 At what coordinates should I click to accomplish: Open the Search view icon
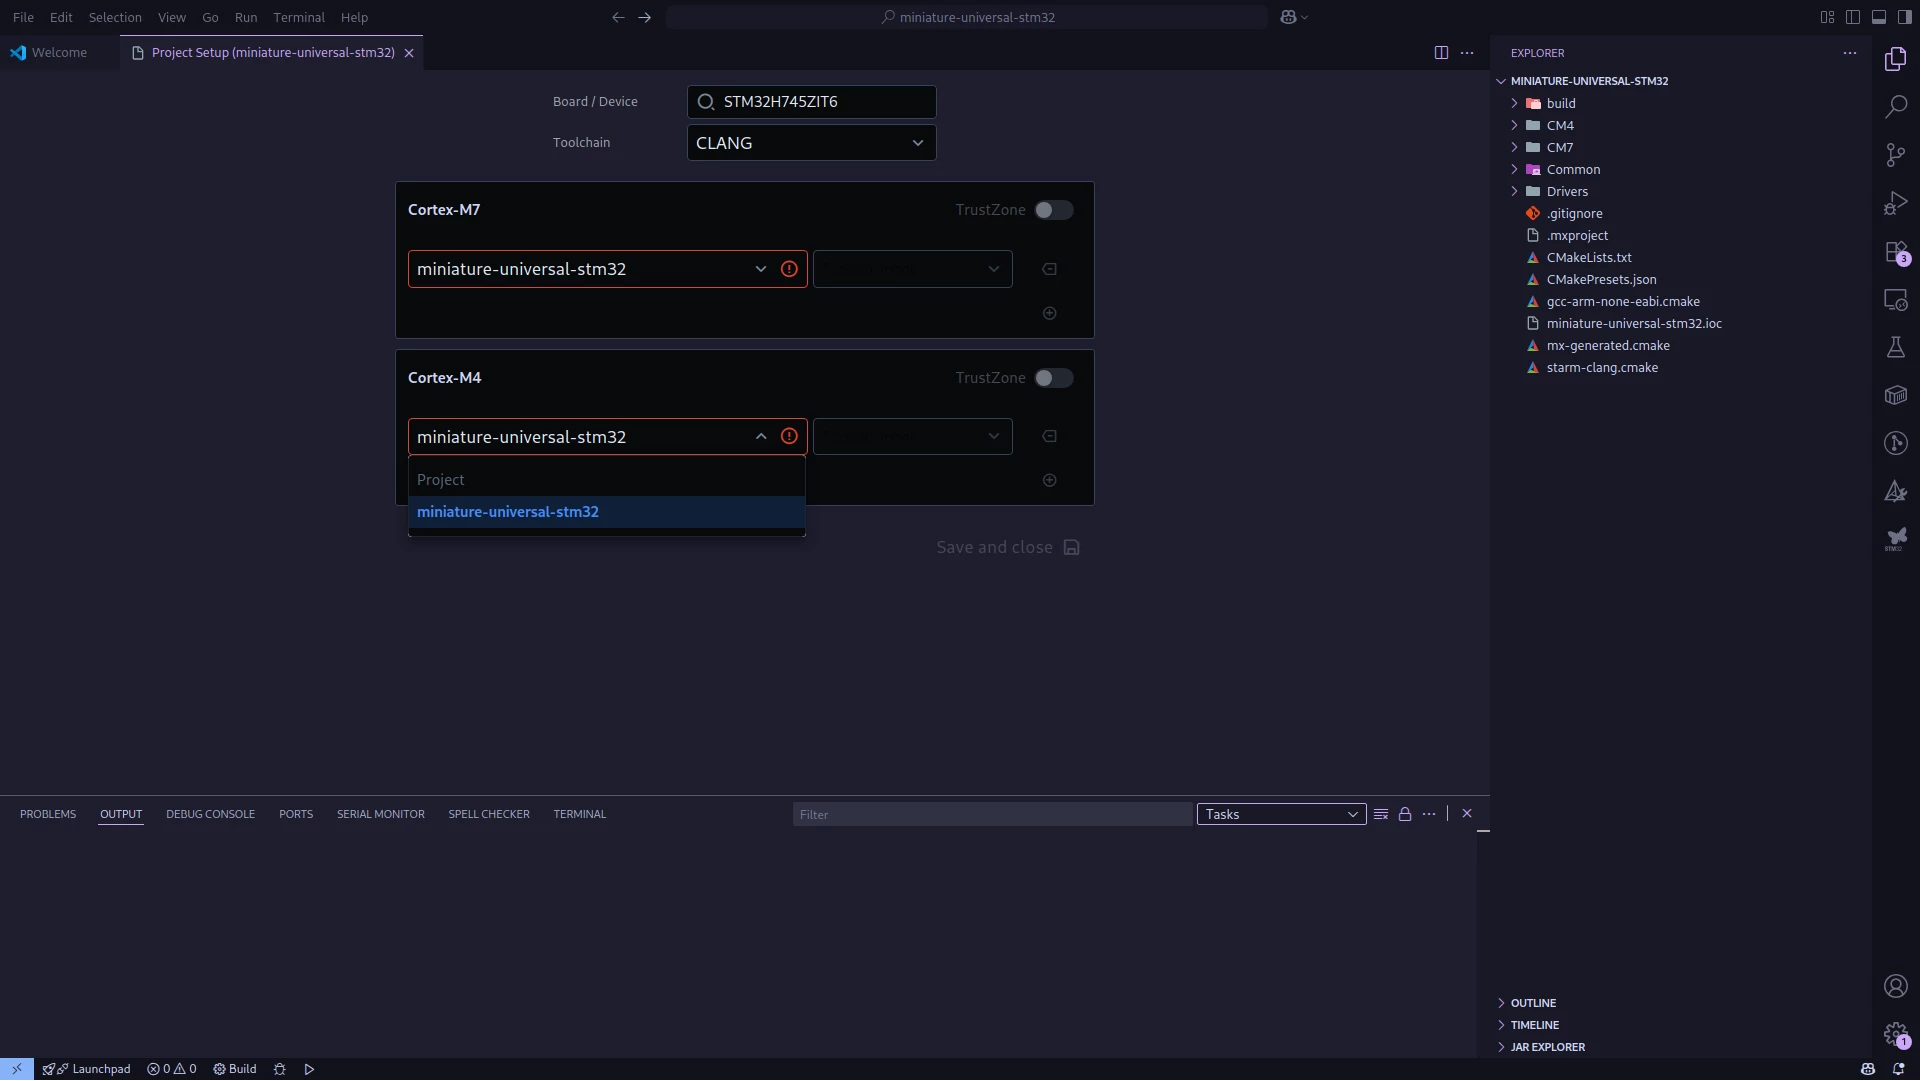[1895, 107]
